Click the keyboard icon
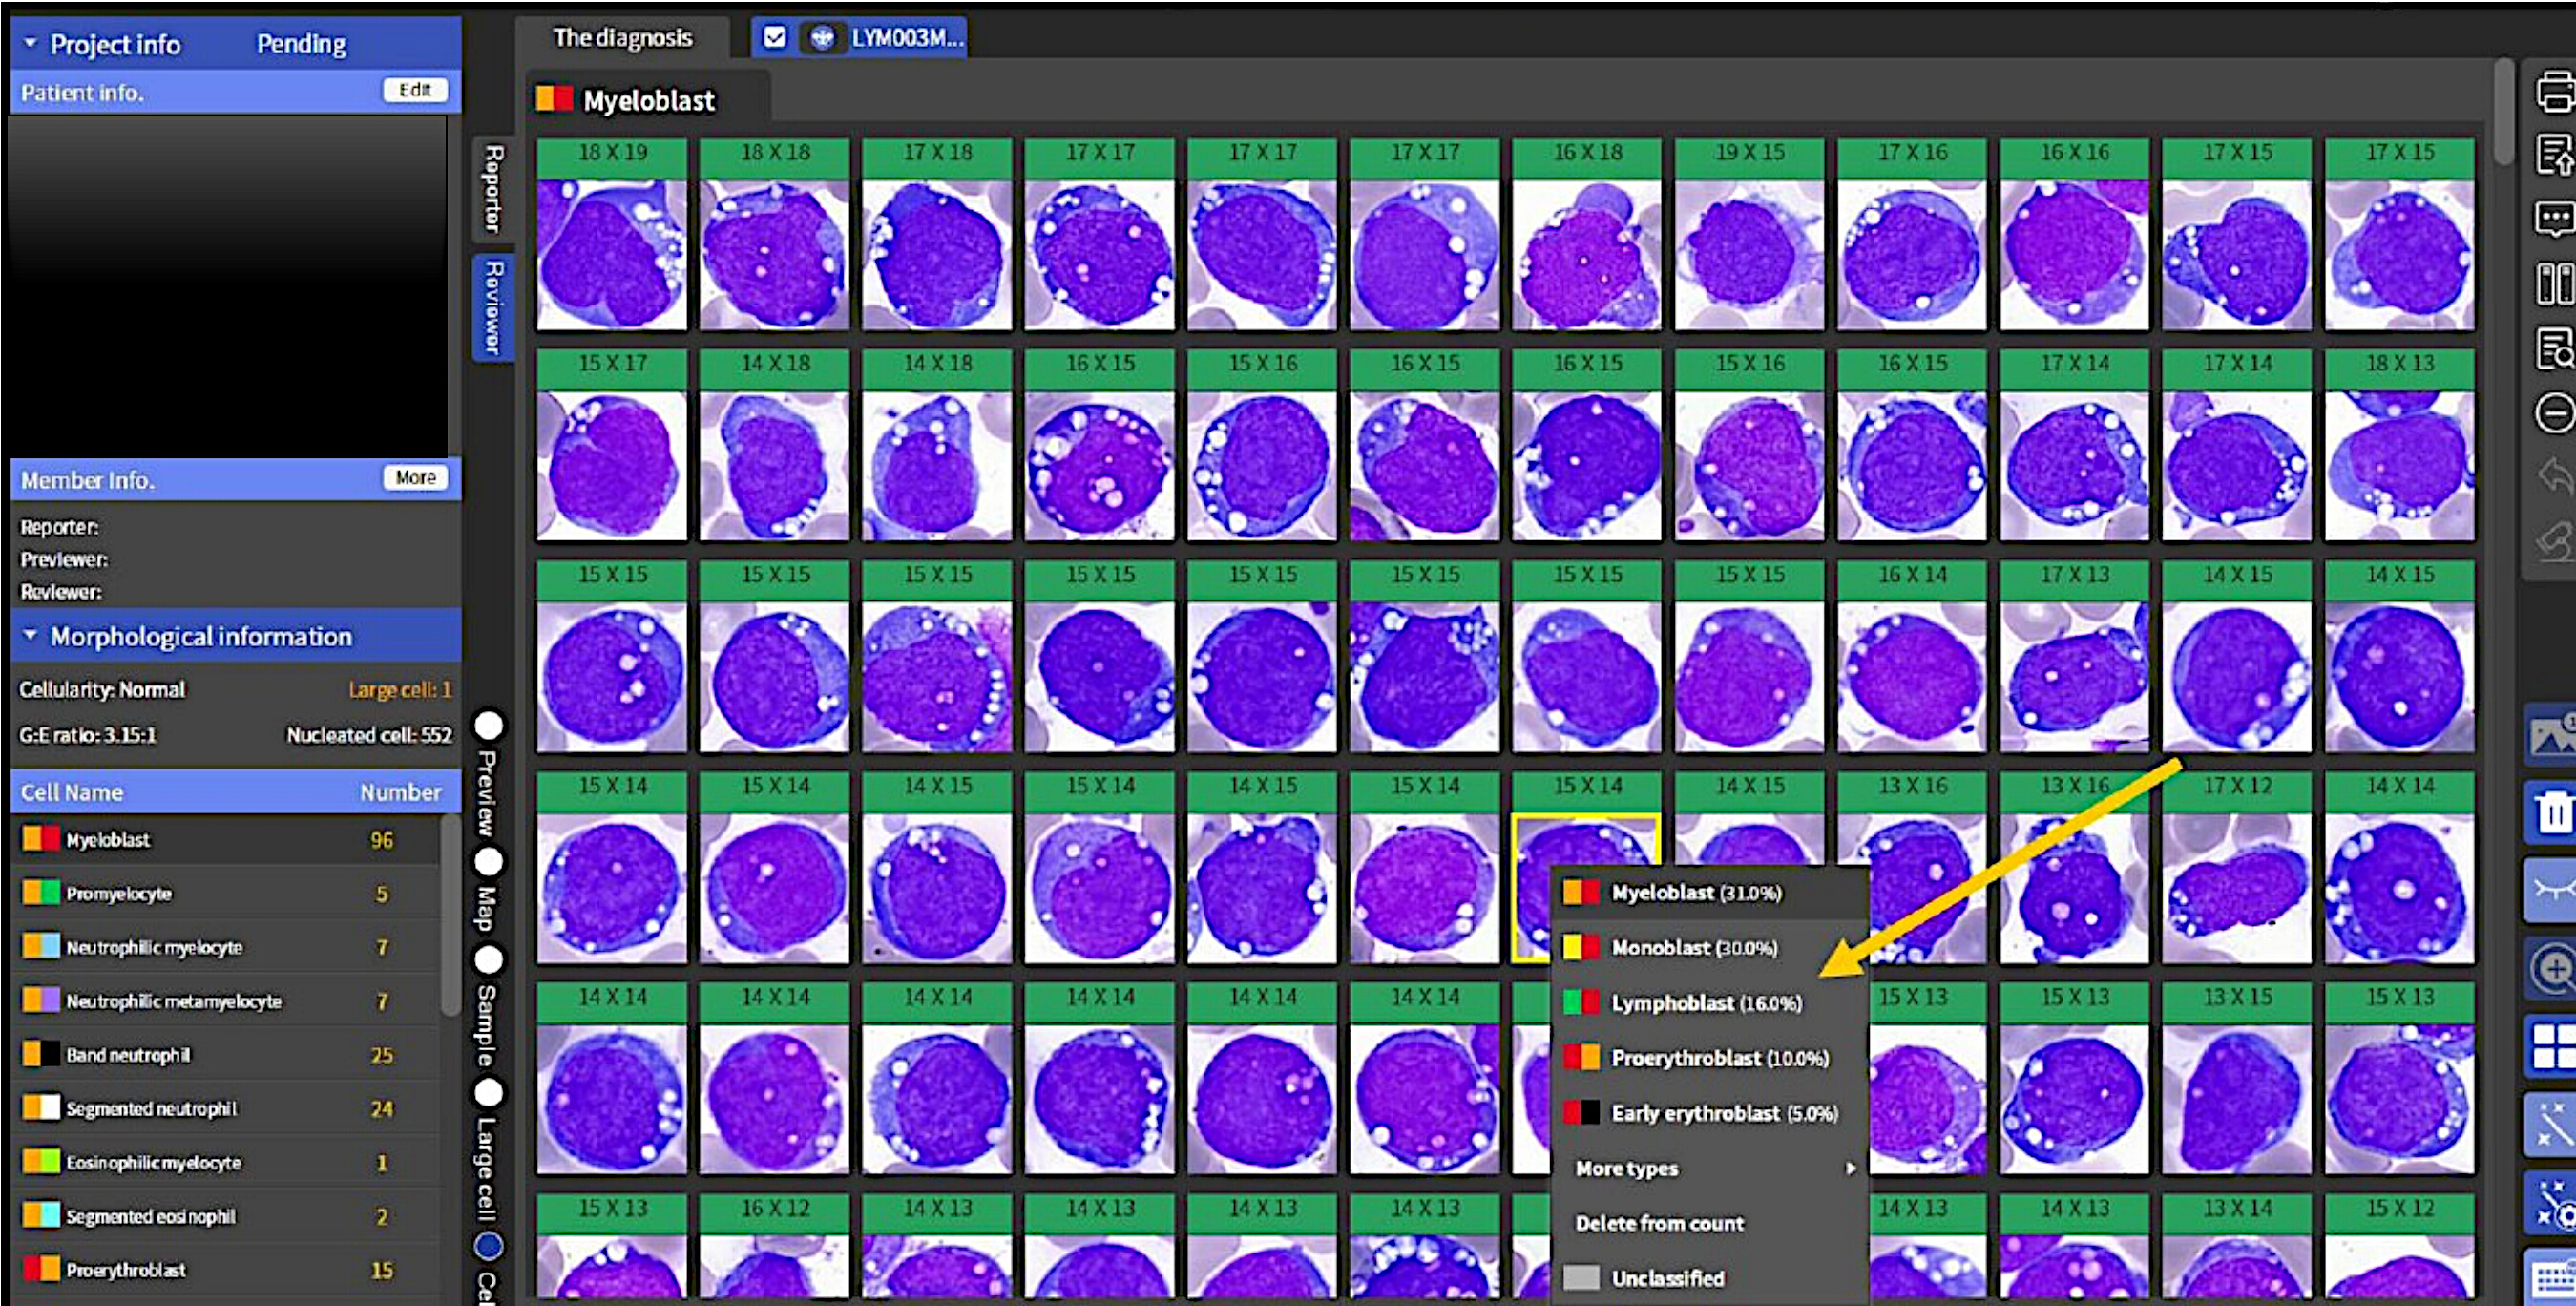This screenshot has height=1306, width=2576. tap(2552, 1278)
